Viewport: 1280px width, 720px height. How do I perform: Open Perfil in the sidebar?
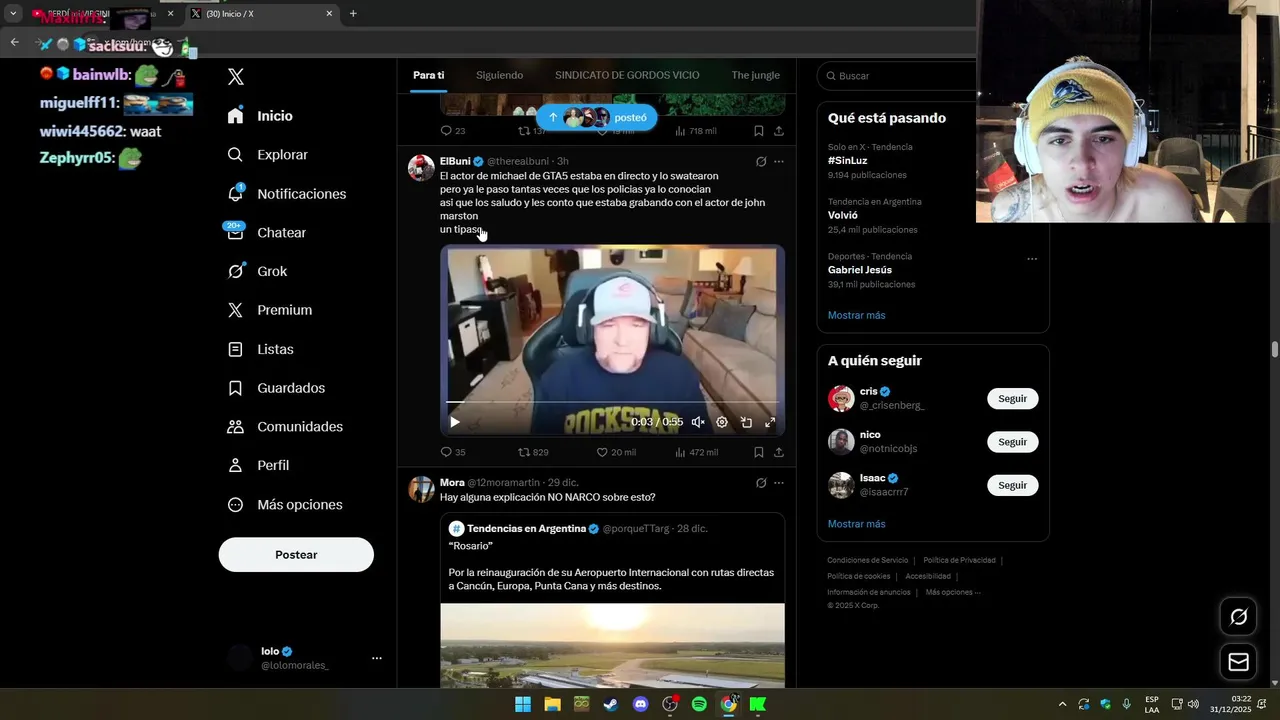[x=258, y=465]
